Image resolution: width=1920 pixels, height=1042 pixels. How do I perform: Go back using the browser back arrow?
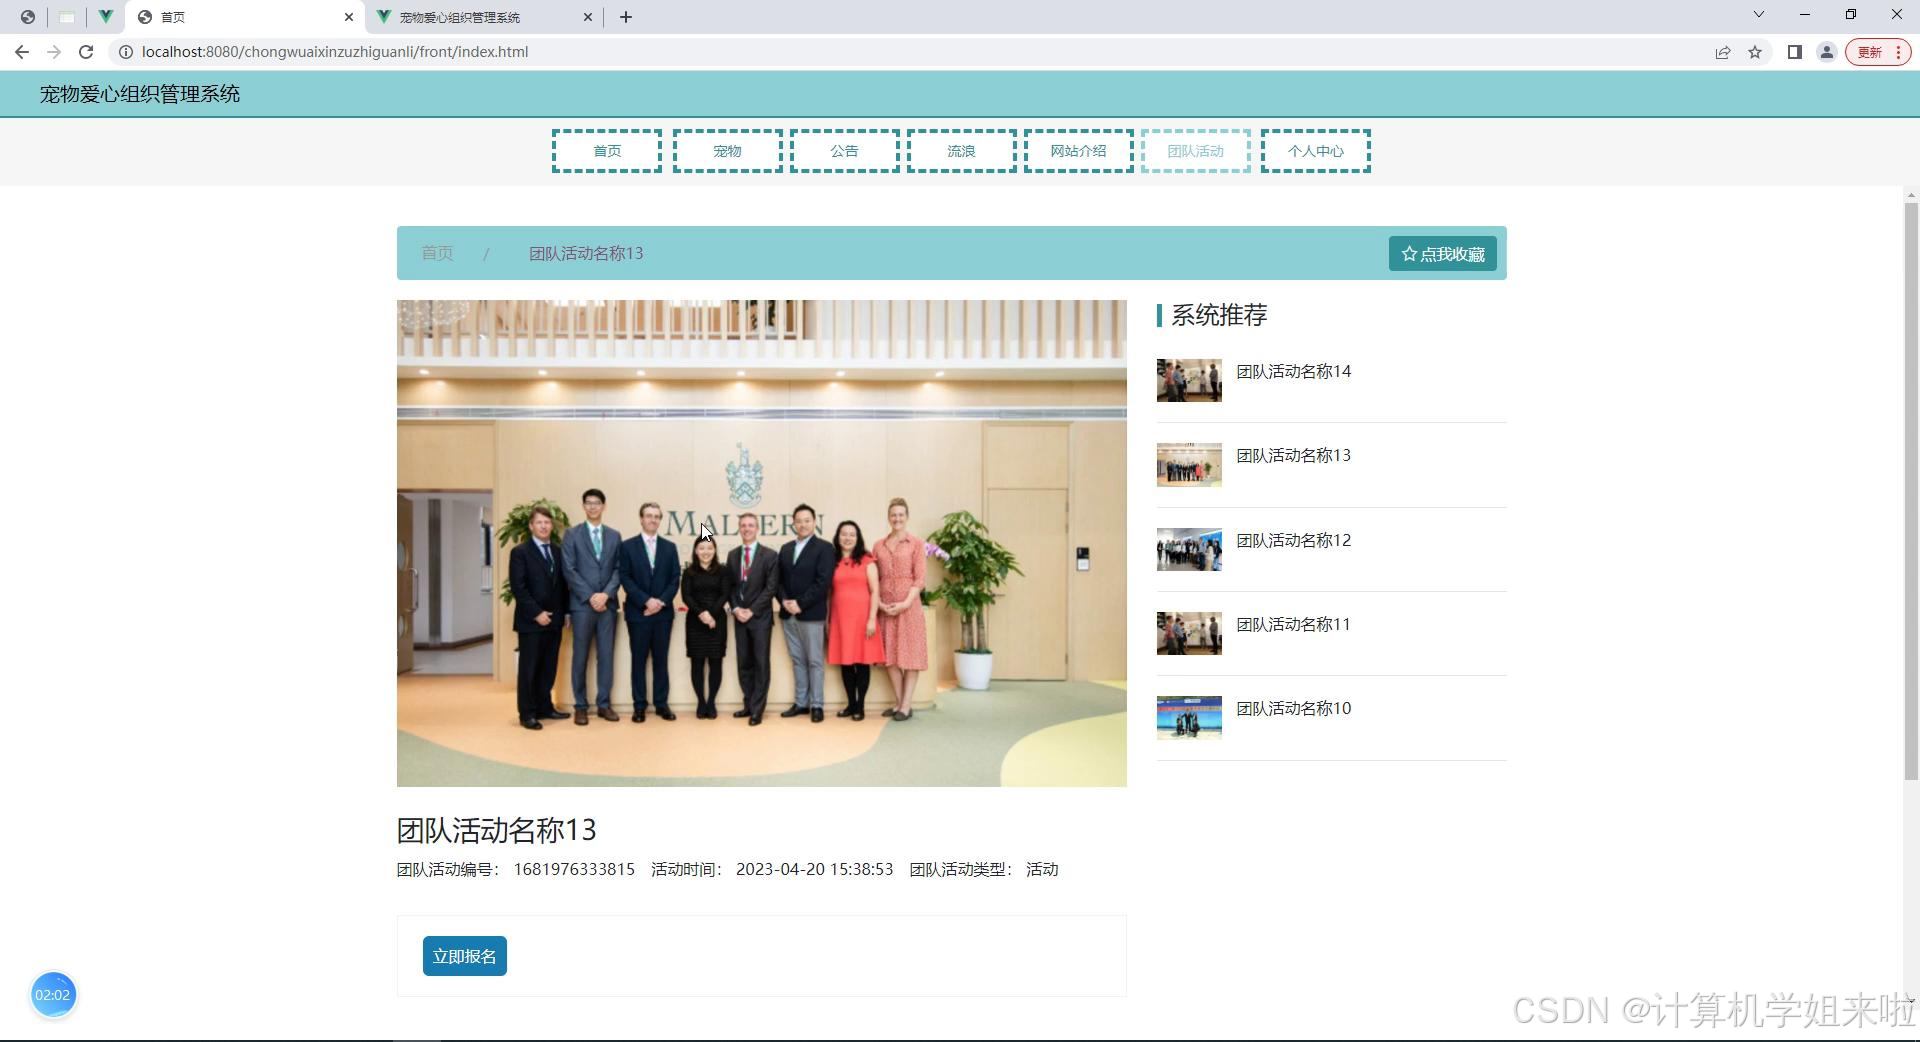[22, 52]
